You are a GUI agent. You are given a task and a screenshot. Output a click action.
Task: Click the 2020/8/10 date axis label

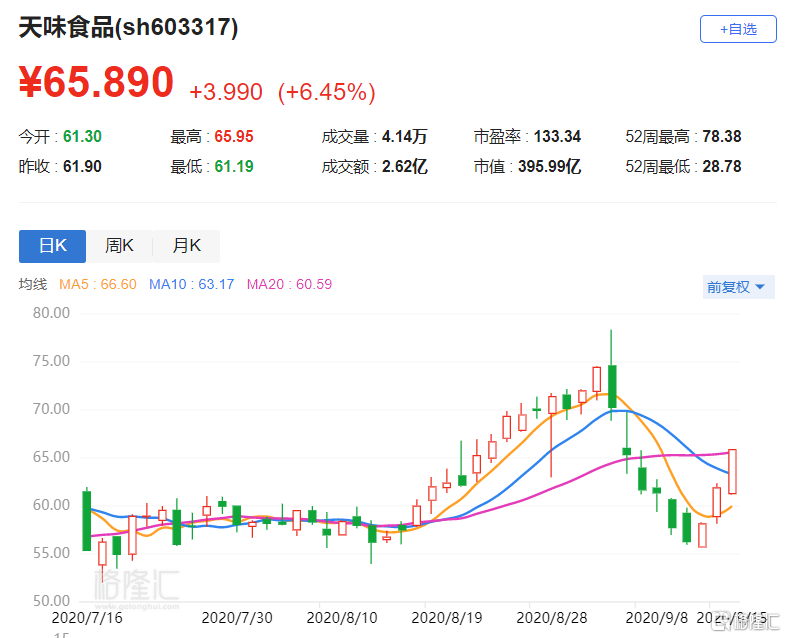point(342,618)
